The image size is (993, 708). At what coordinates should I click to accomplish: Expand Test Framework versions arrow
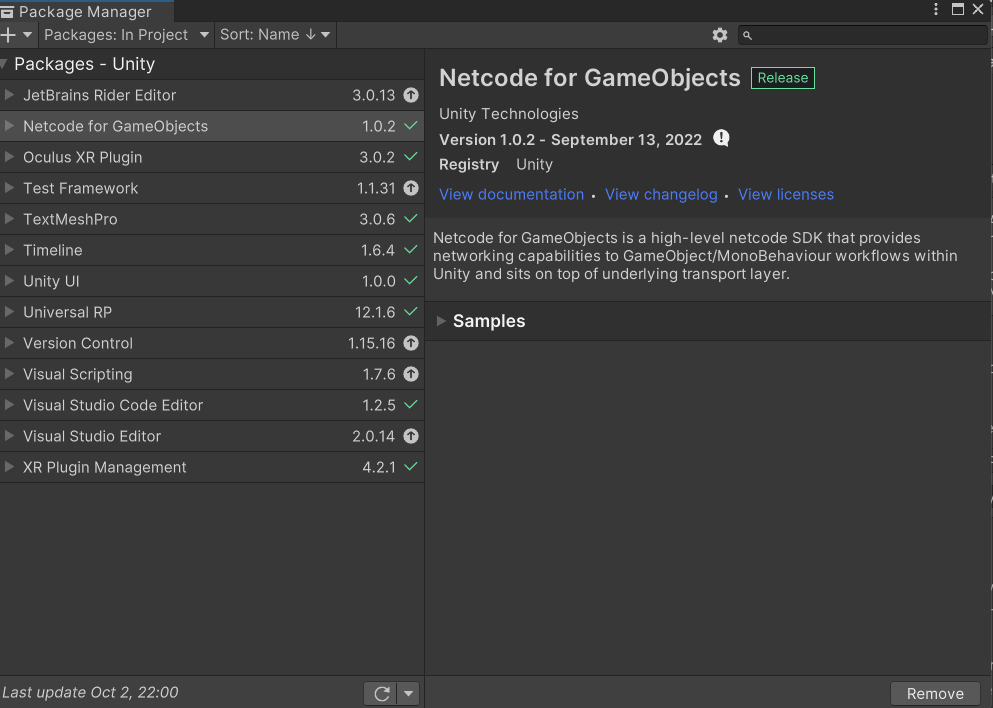pyautogui.click(x=9, y=188)
